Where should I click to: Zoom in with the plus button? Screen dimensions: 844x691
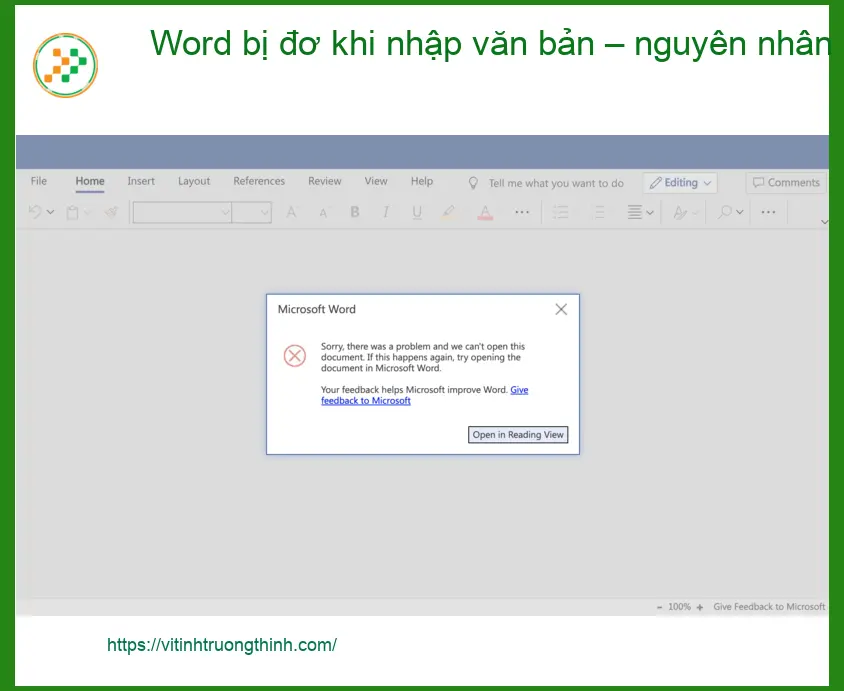click(x=700, y=607)
